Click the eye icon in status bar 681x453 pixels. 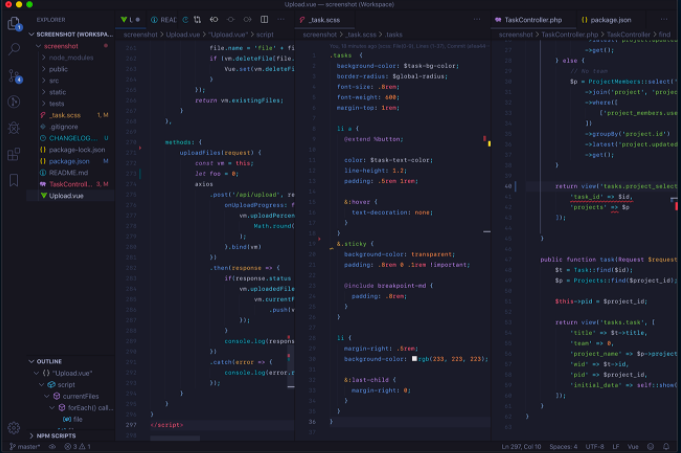52,446
